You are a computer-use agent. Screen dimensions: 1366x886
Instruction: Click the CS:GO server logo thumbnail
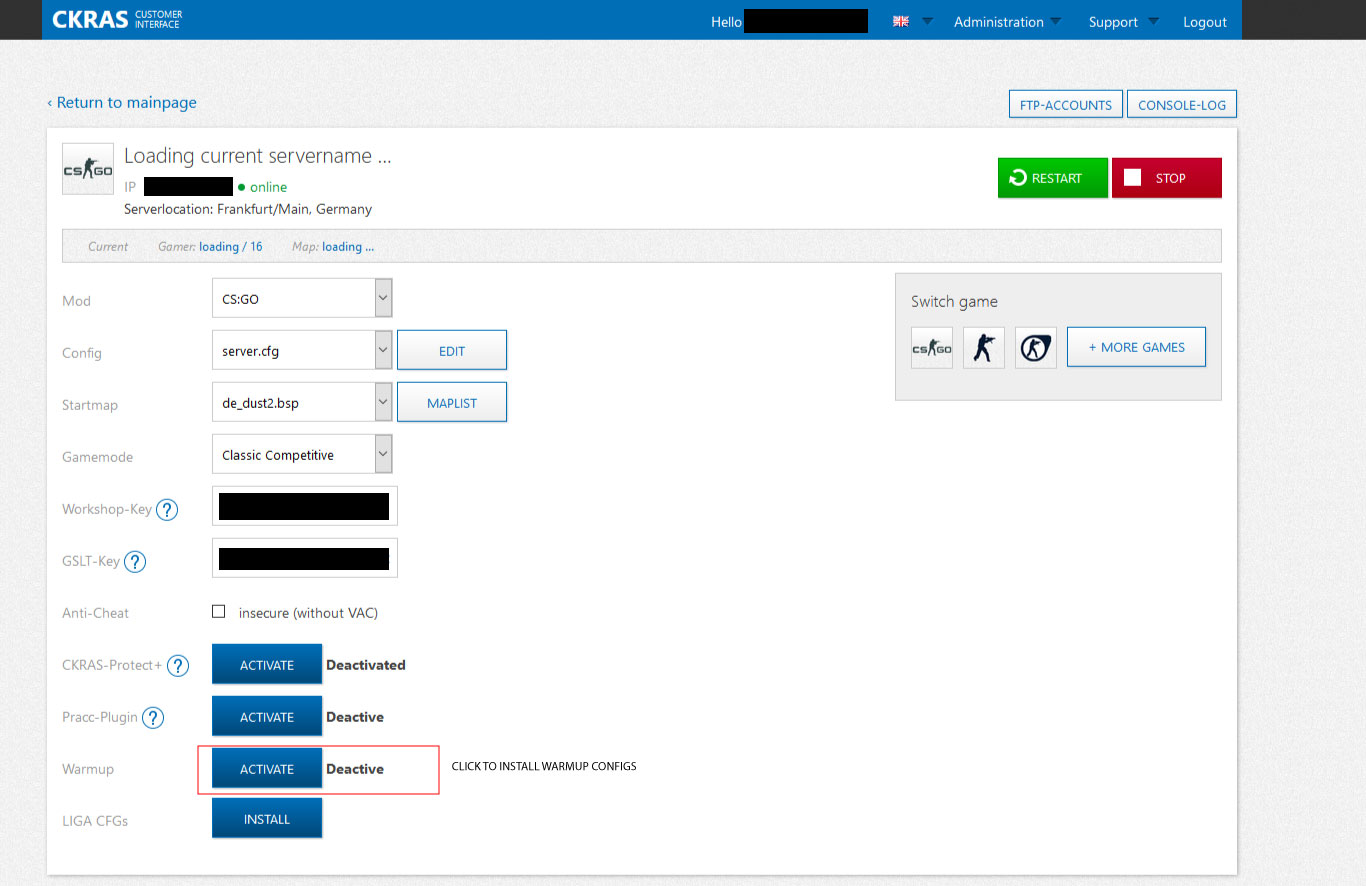88,169
